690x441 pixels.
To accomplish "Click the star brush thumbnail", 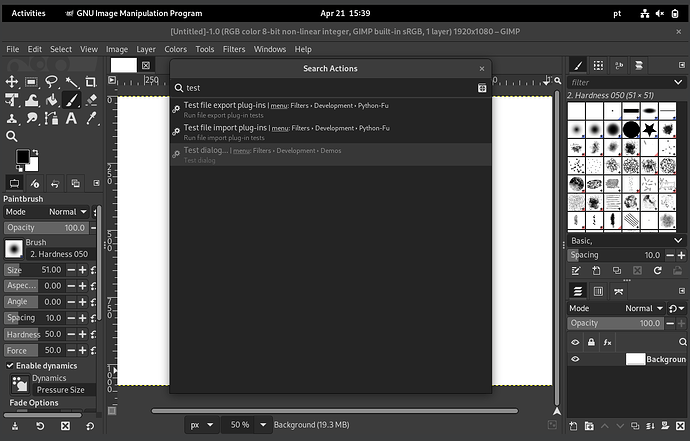I will tap(649, 129).
